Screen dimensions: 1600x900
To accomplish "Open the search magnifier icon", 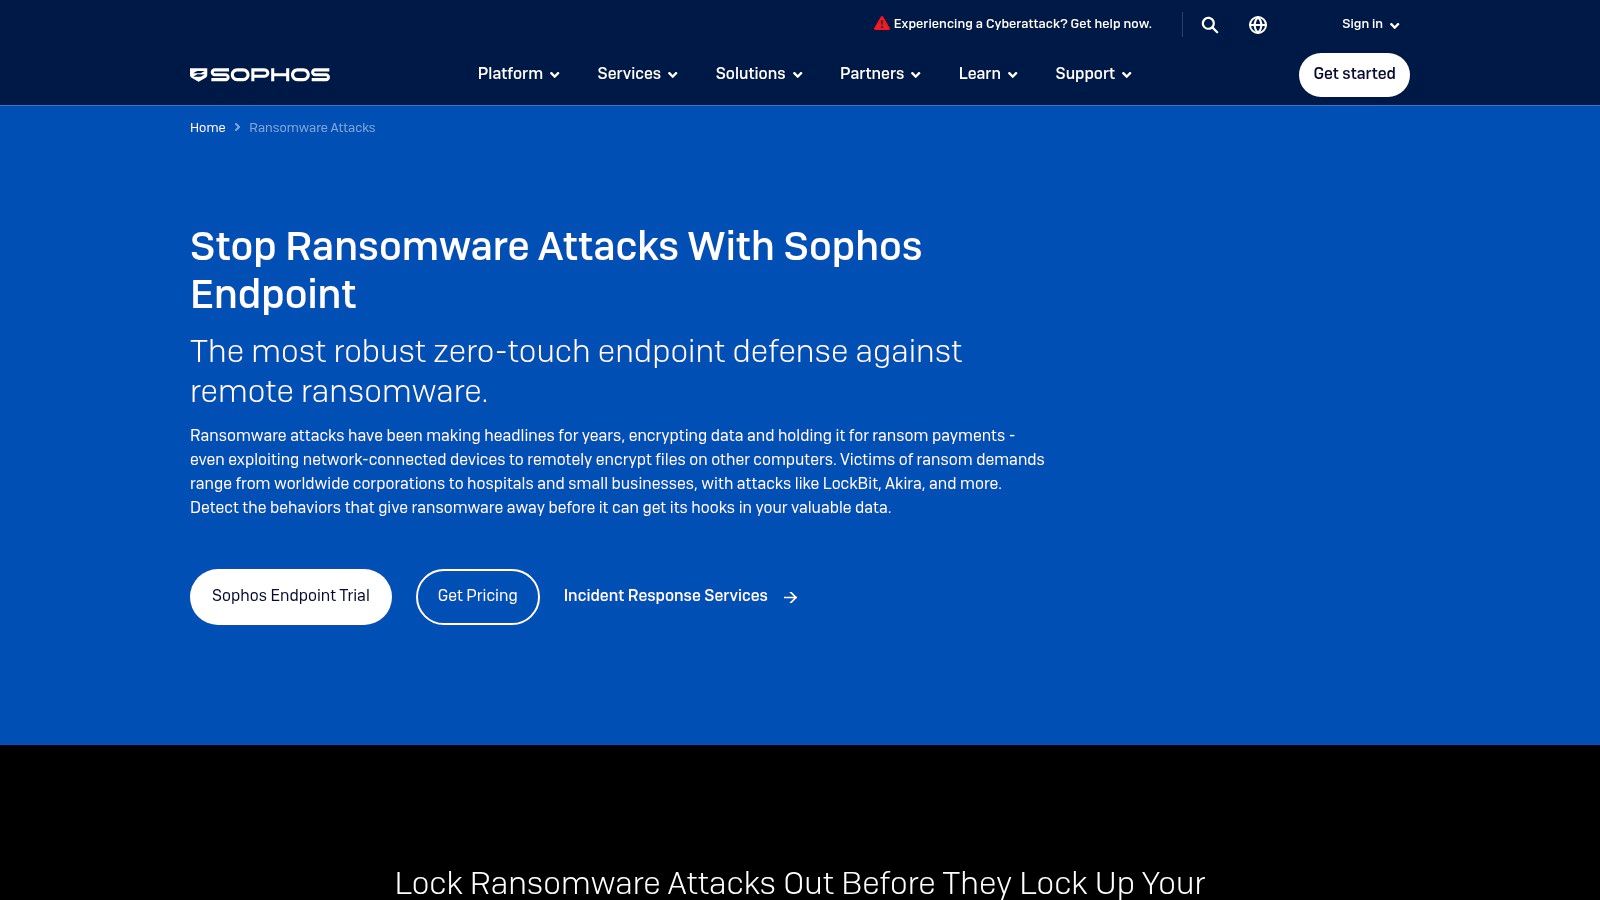I will coord(1210,24).
